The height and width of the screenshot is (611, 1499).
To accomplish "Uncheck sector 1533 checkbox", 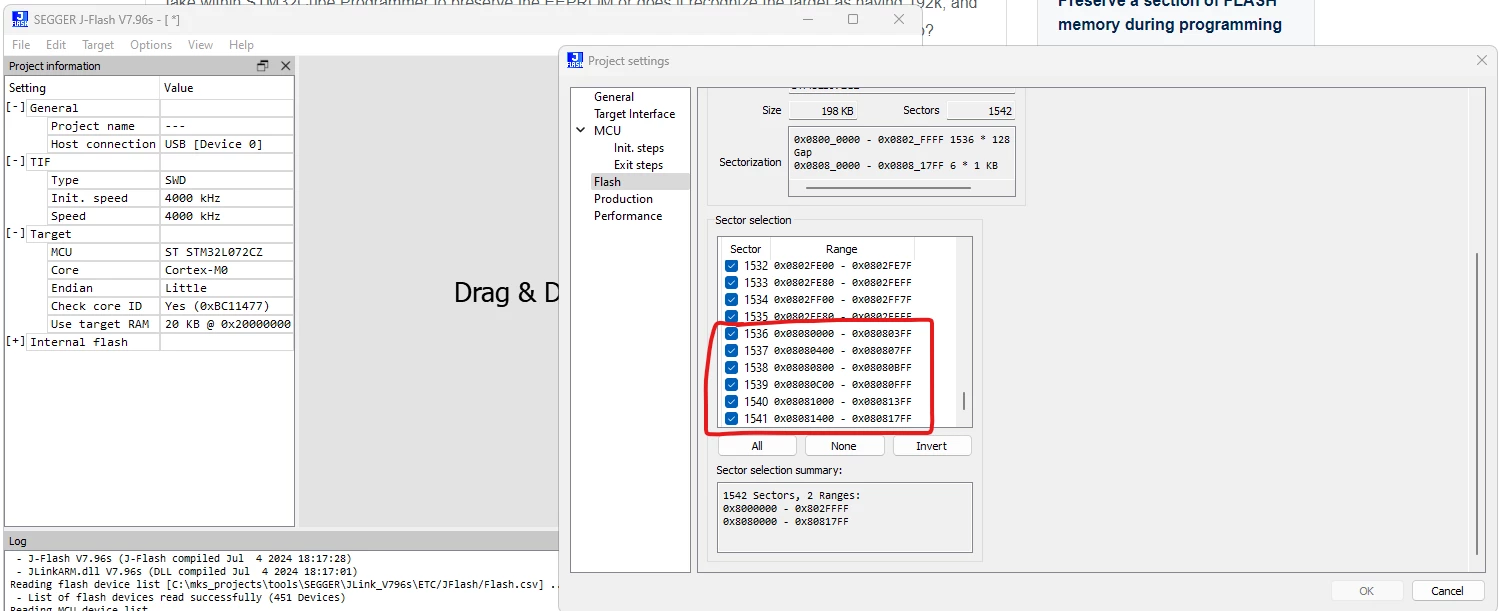I will click(732, 283).
